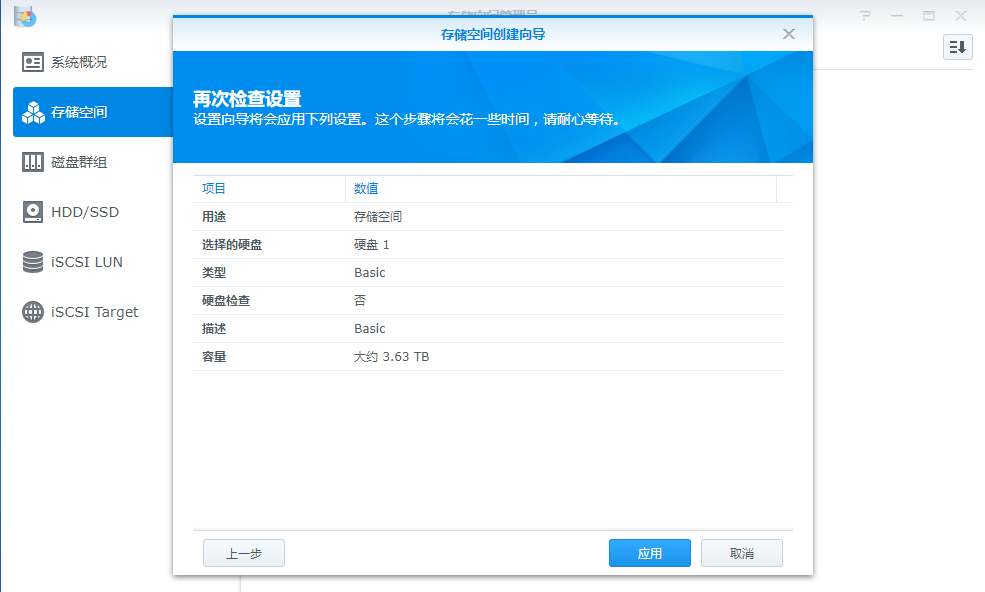Go back with the 上一步 button
The width and height of the screenshot is (985, 592).
click(x=244, y=553)
